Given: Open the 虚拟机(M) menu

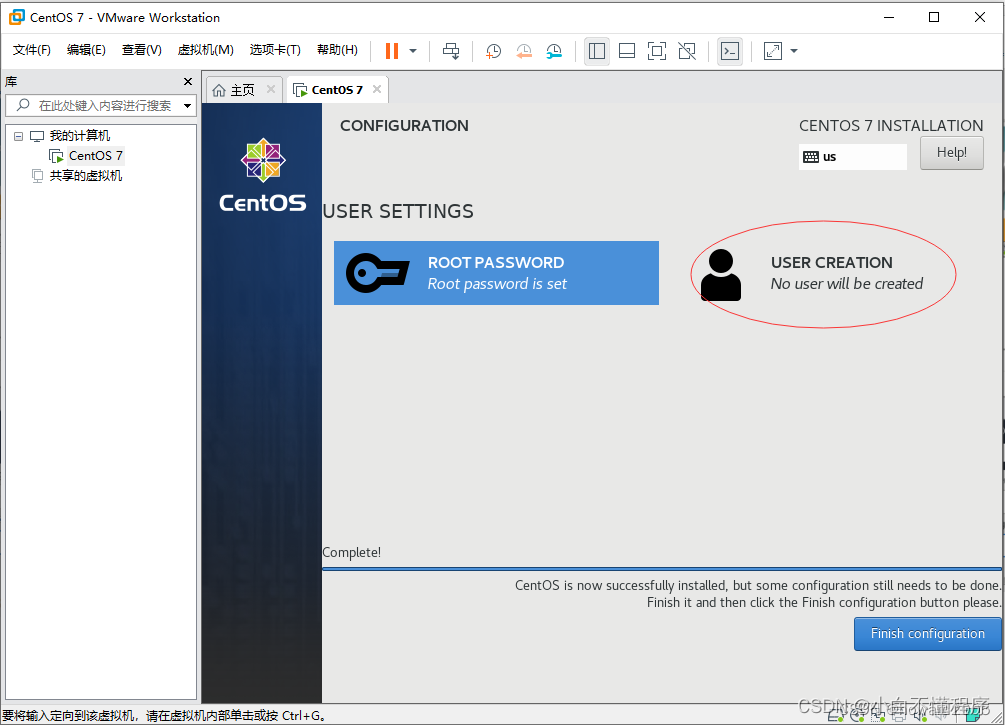Looking at the screenshot, I should coord(205,50).
